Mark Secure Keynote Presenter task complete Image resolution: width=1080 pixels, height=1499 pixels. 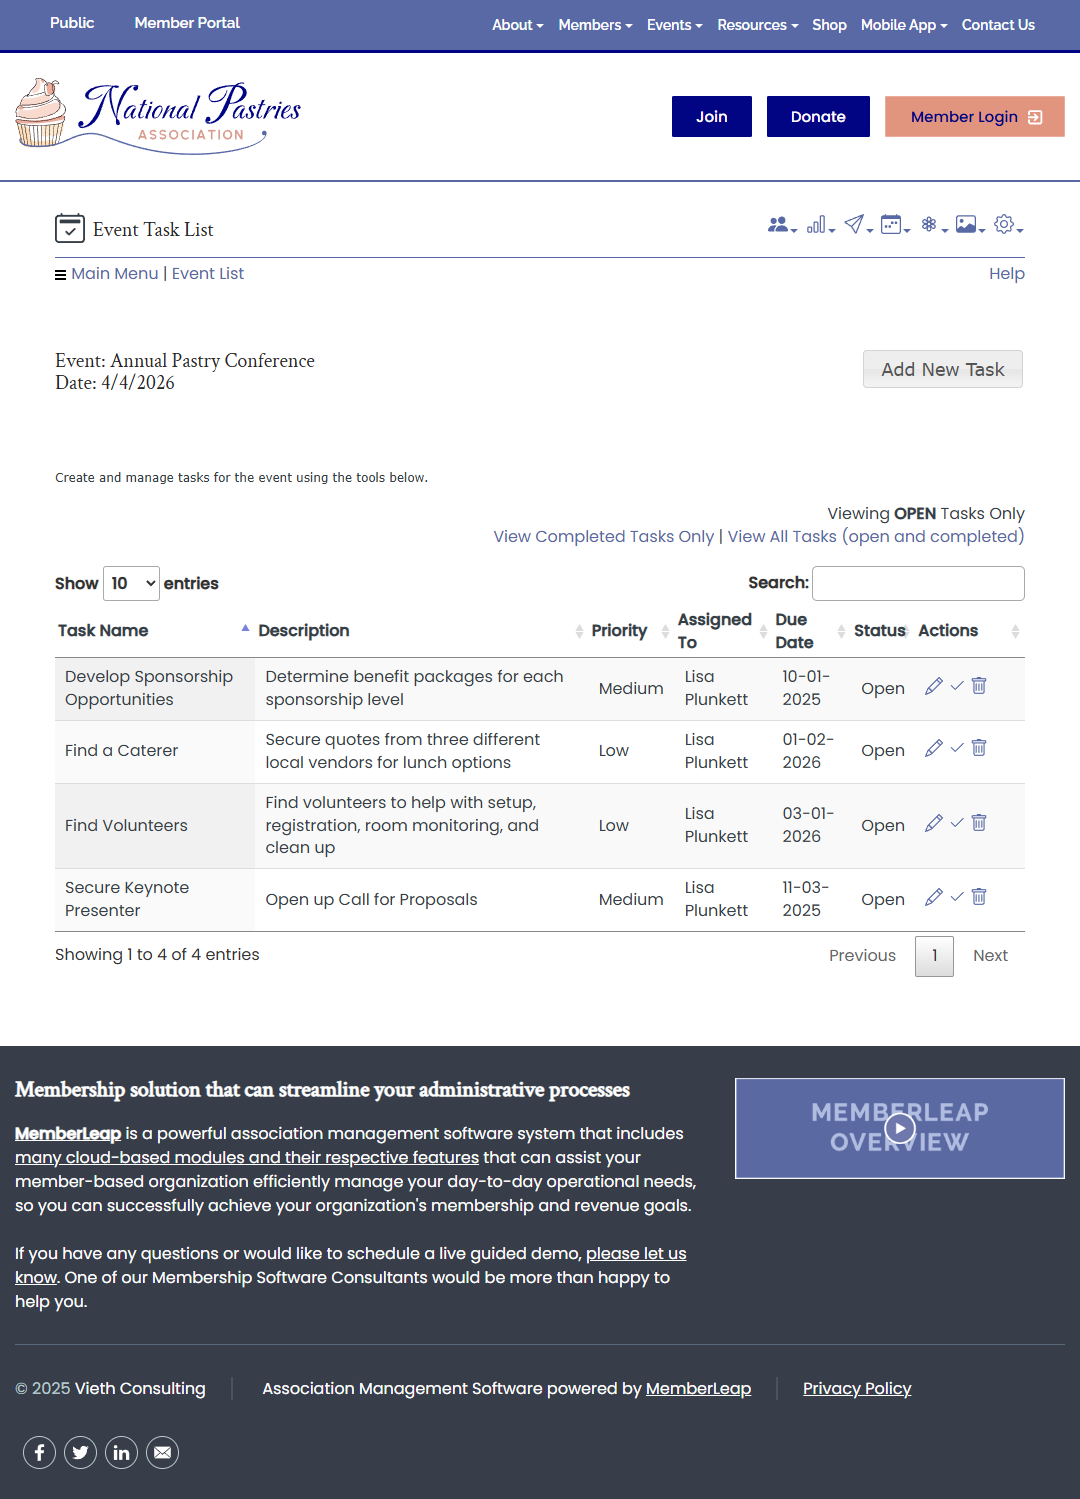coord(957,897)
